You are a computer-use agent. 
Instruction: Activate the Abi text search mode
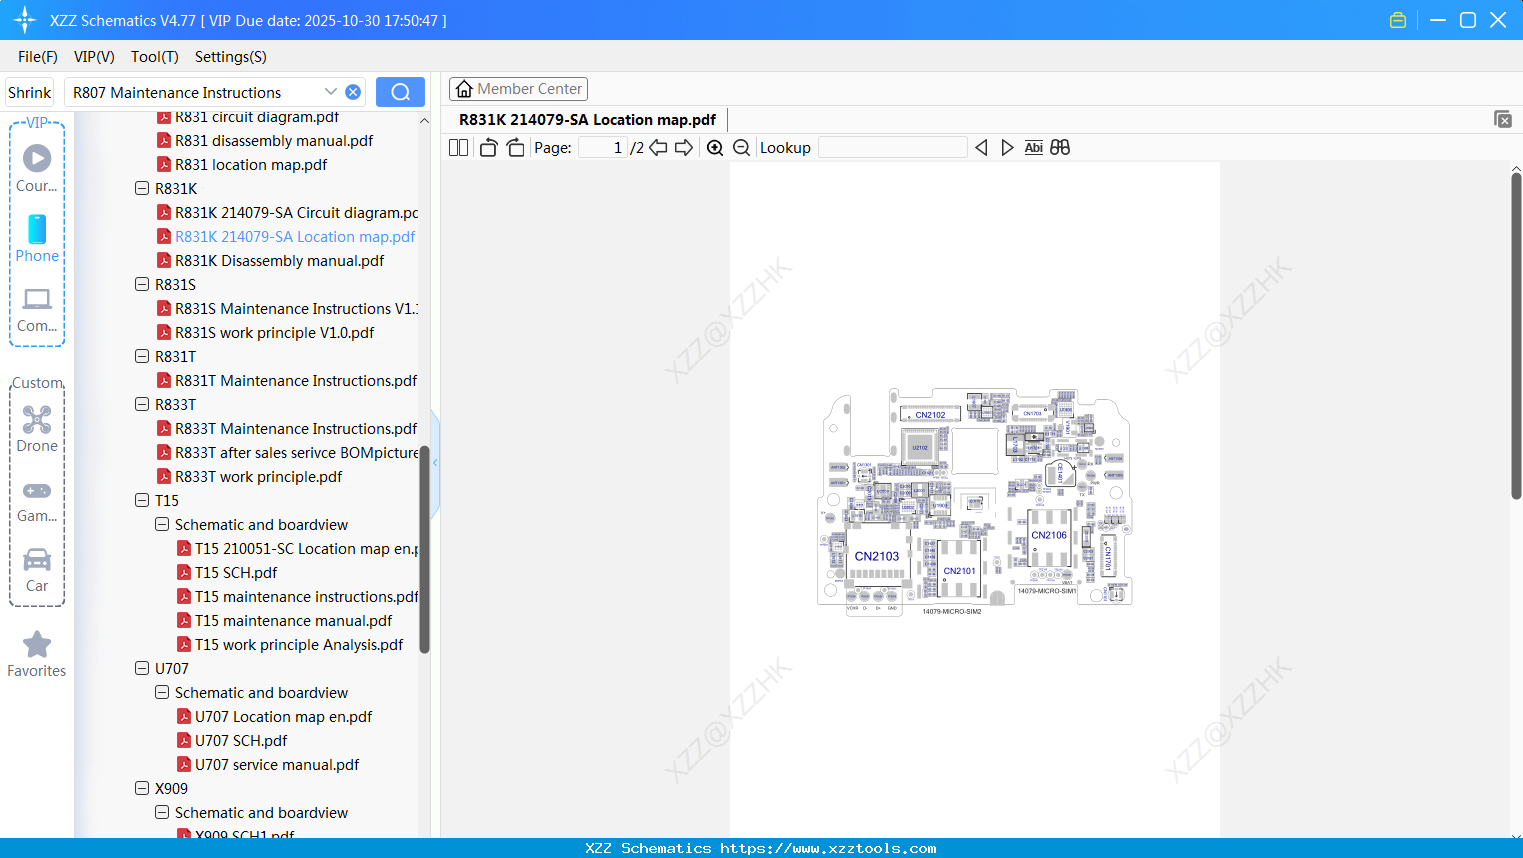click(x=1033, y=147)
